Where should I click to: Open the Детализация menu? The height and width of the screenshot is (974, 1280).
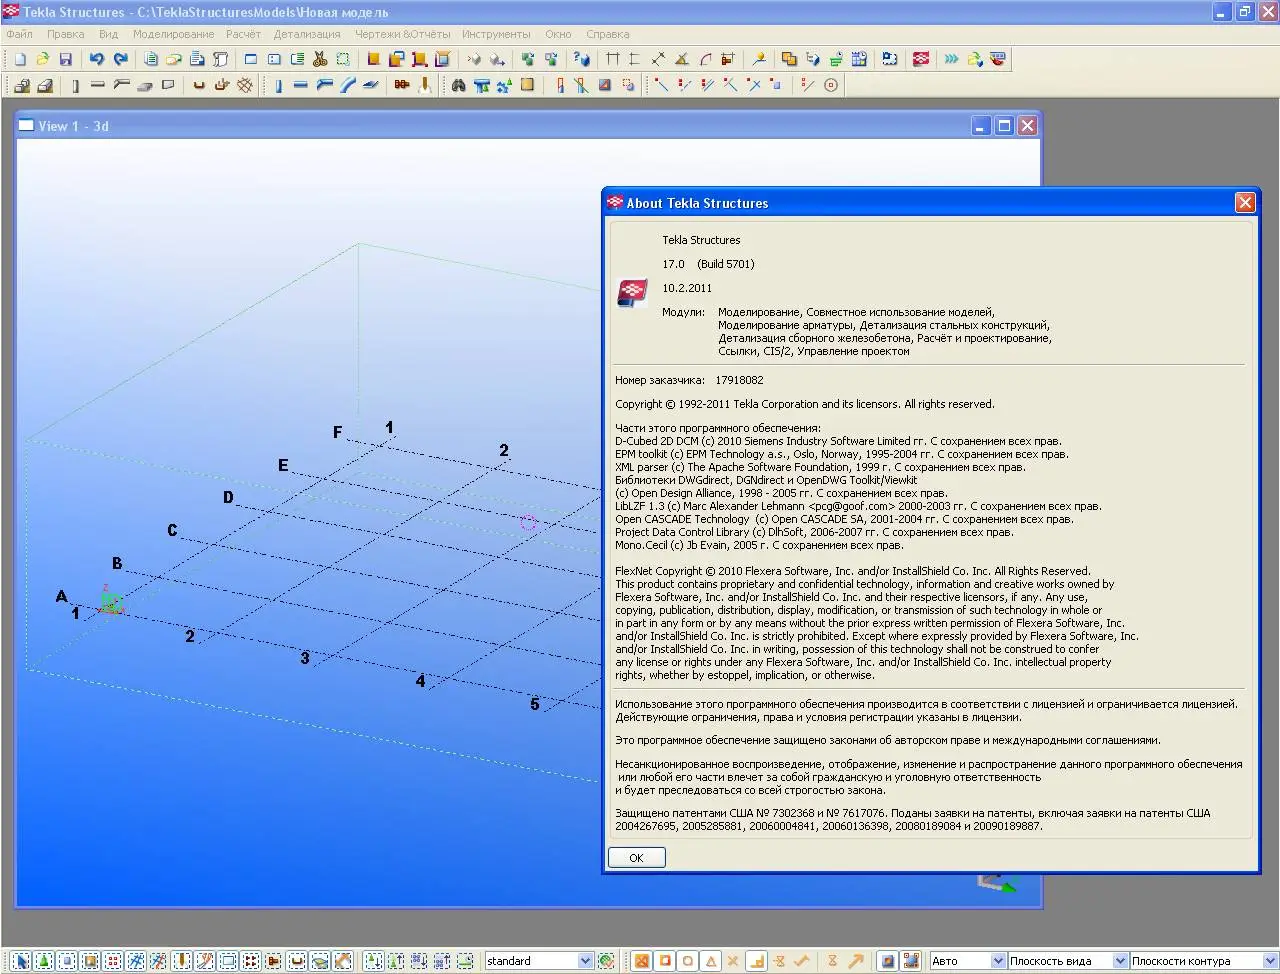pos(307,34)
